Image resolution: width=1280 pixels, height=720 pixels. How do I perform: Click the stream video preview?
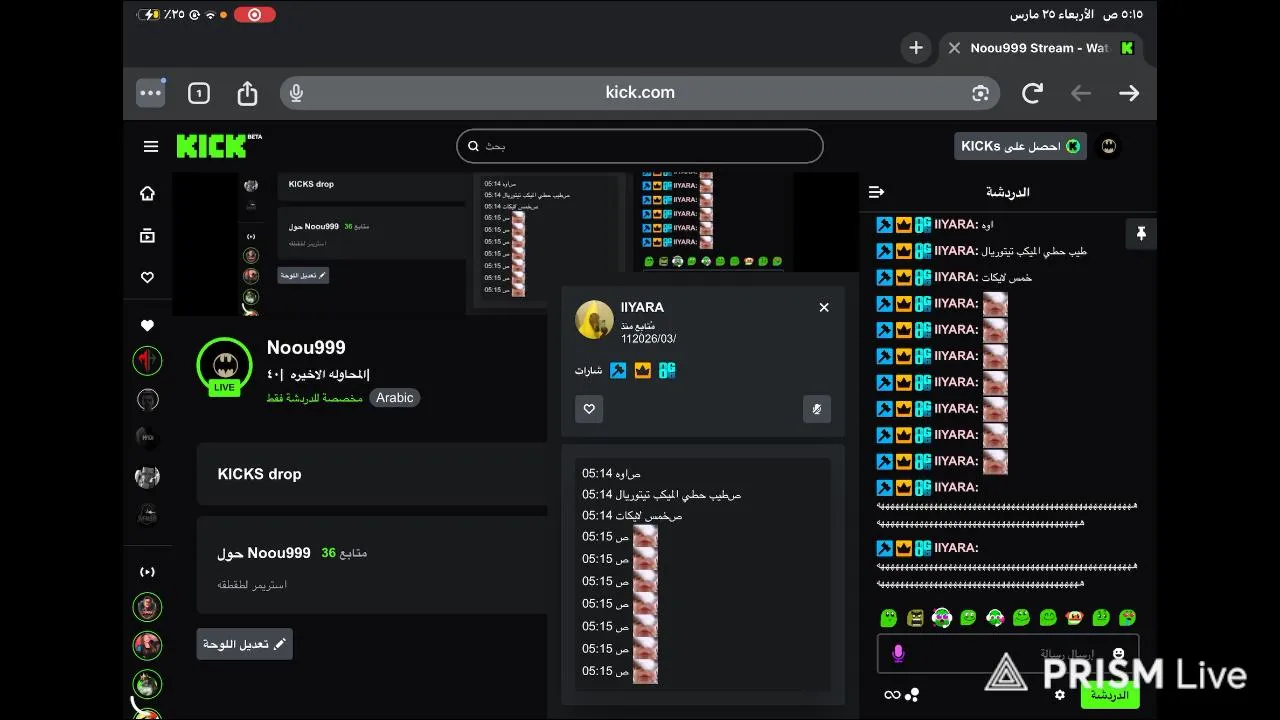click(x=515, y=244)
